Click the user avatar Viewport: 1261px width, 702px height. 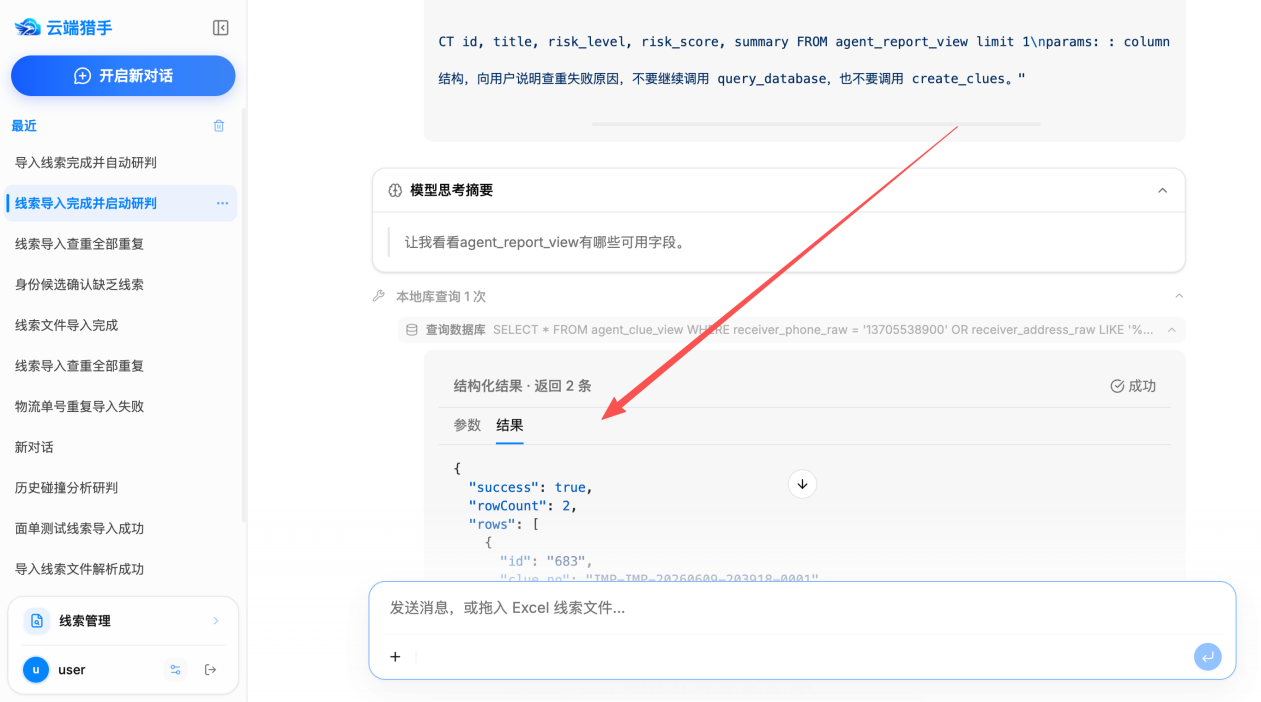tap(36, 670)
